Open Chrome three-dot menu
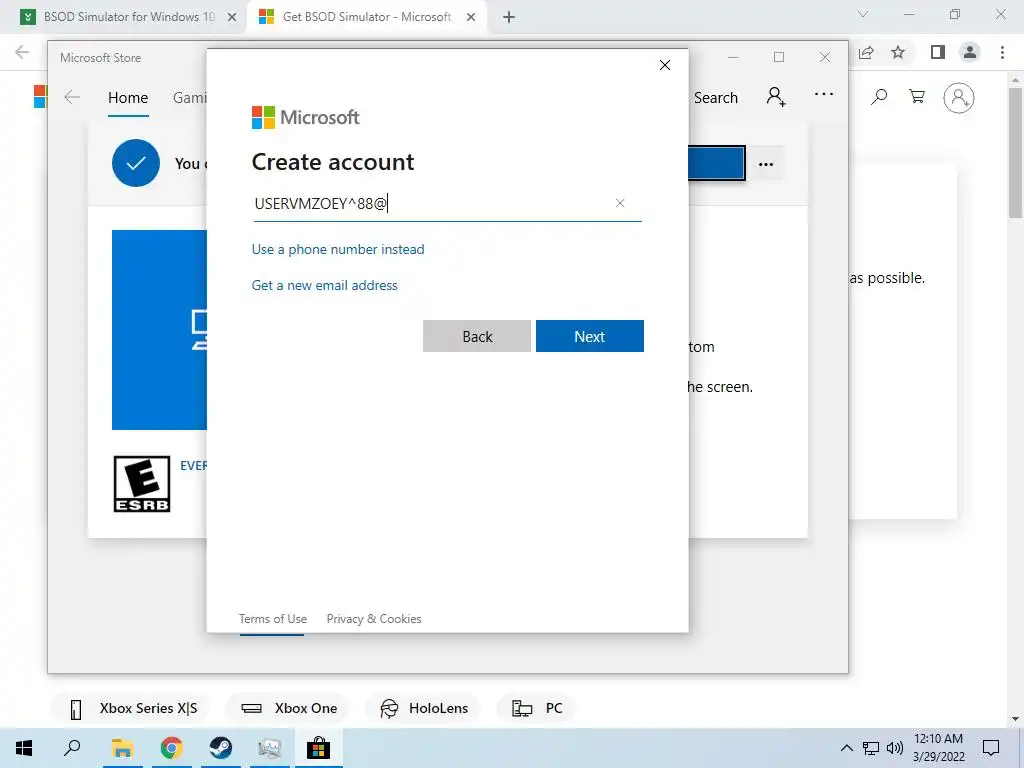 click(1002, 52)
